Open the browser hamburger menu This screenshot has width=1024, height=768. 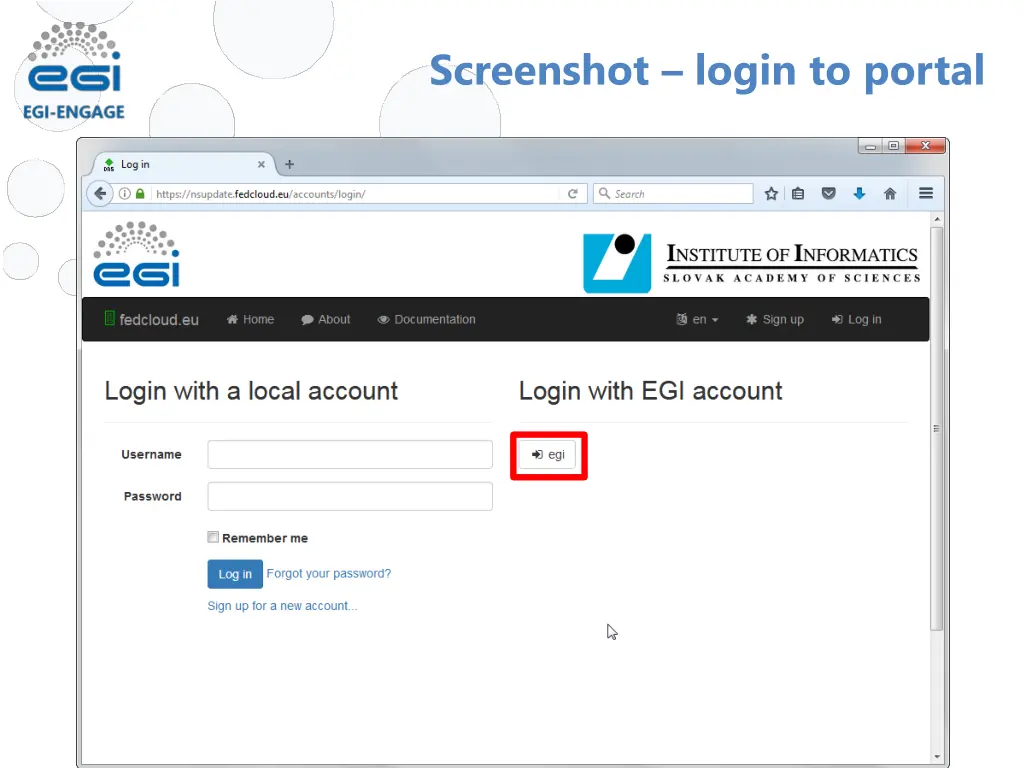(926, 193)
